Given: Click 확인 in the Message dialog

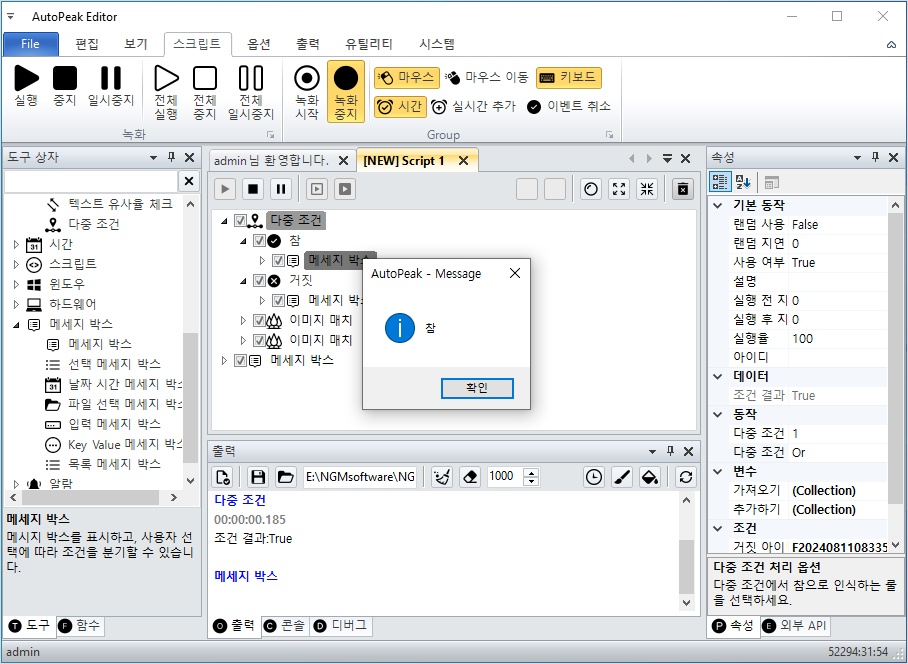Looking at the screenshot, I should point(477,388).
